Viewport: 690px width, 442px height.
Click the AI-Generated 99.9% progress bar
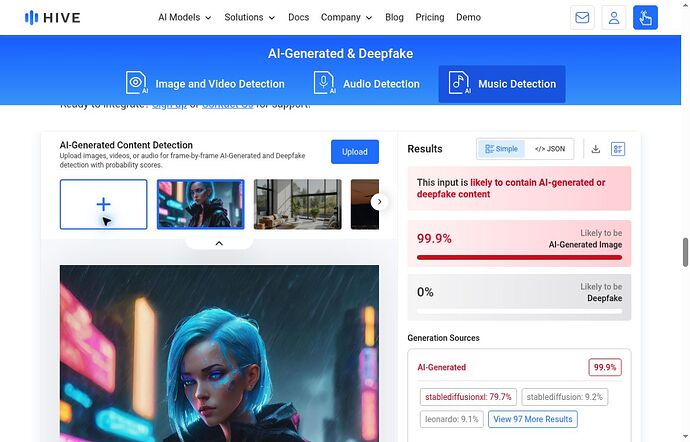click(x=519, y=258)
